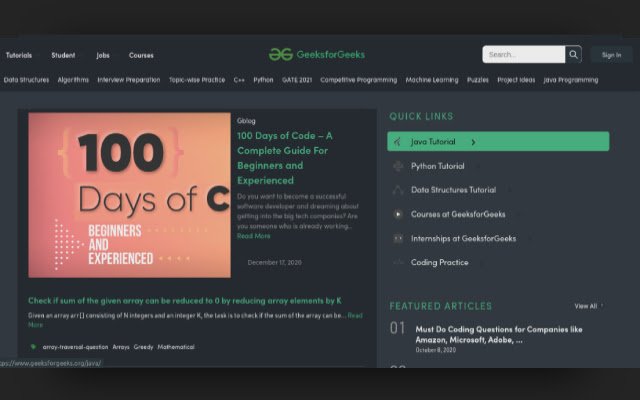Open the 100 Days of Code thumbnail image
This screenshot has height=400, width=640.
coord(129,195)
